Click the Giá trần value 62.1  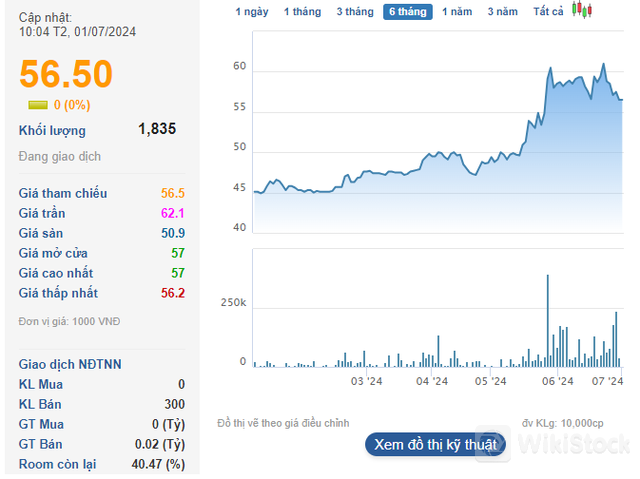coord(173,213)
